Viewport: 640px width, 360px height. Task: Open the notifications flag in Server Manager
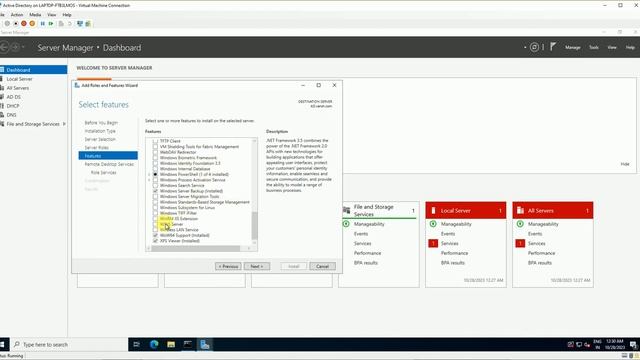click(x=553, y=47)
